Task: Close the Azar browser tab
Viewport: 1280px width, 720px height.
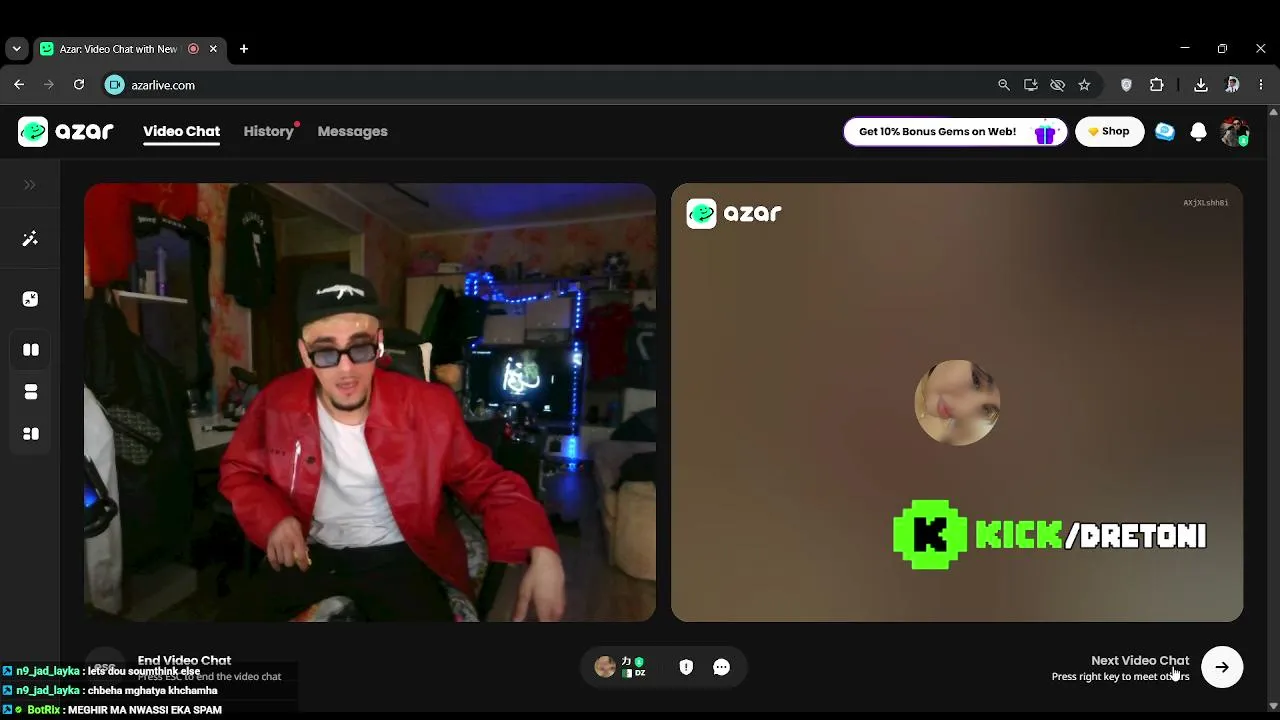Action: pyautogui.click(x=213, y=49)
